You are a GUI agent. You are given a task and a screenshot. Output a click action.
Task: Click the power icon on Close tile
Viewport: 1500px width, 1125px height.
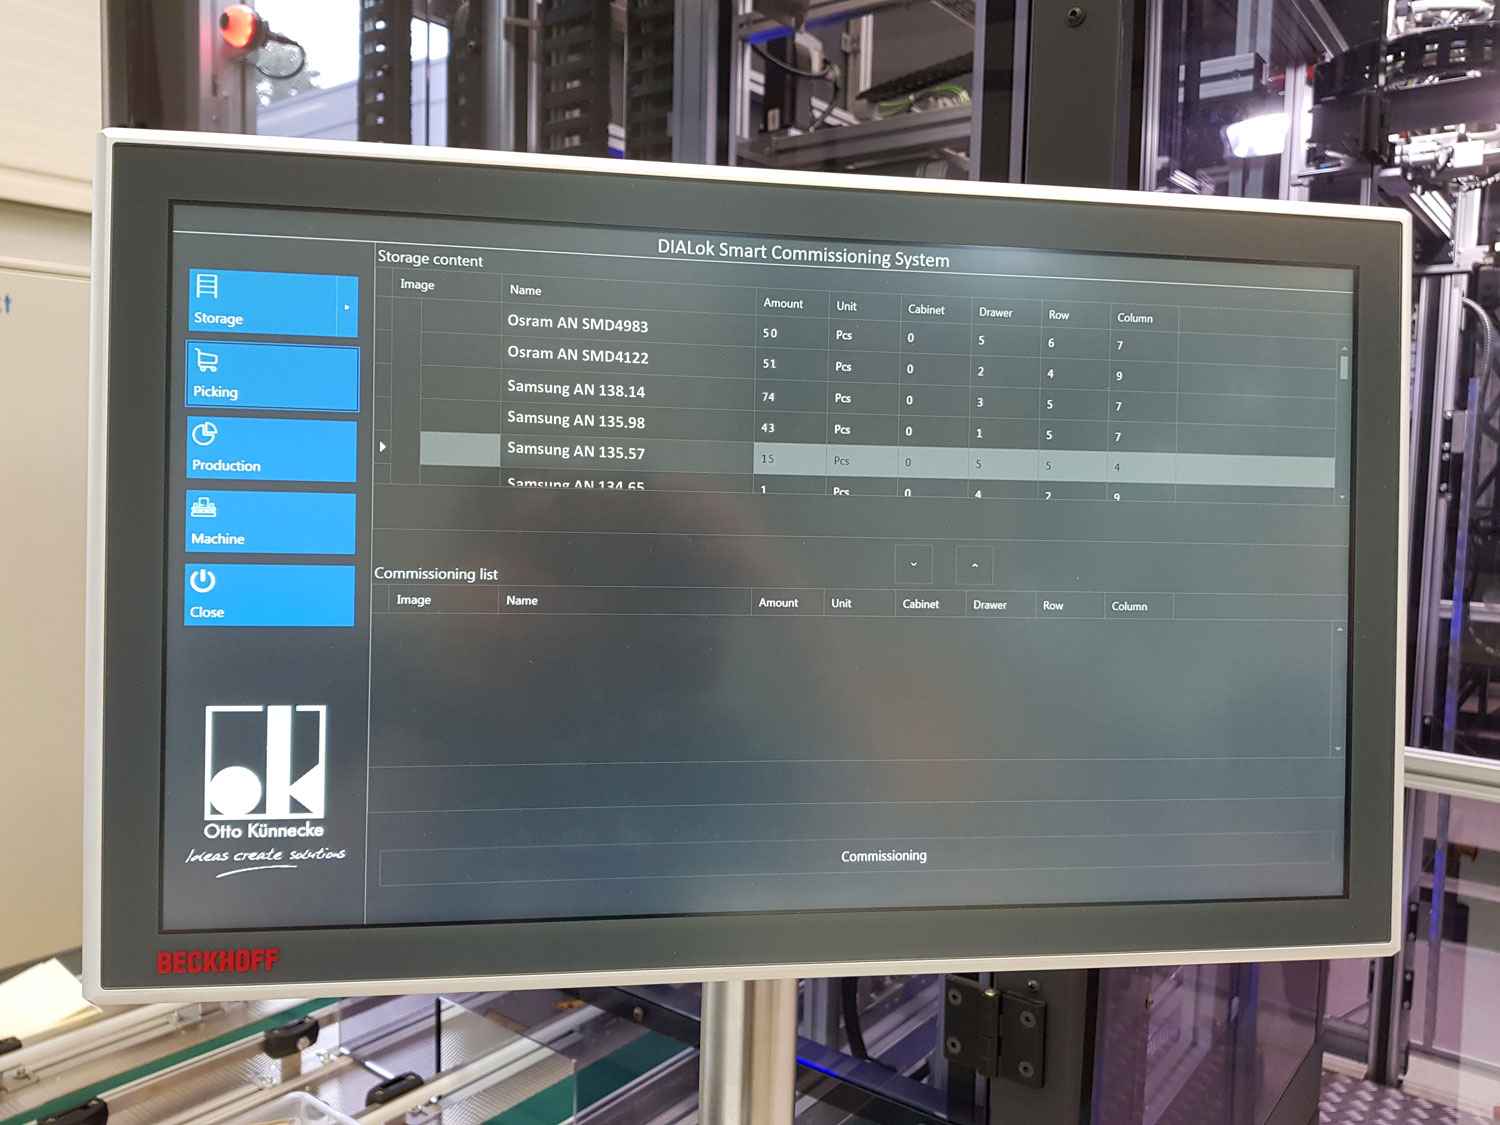coord(203,581)
